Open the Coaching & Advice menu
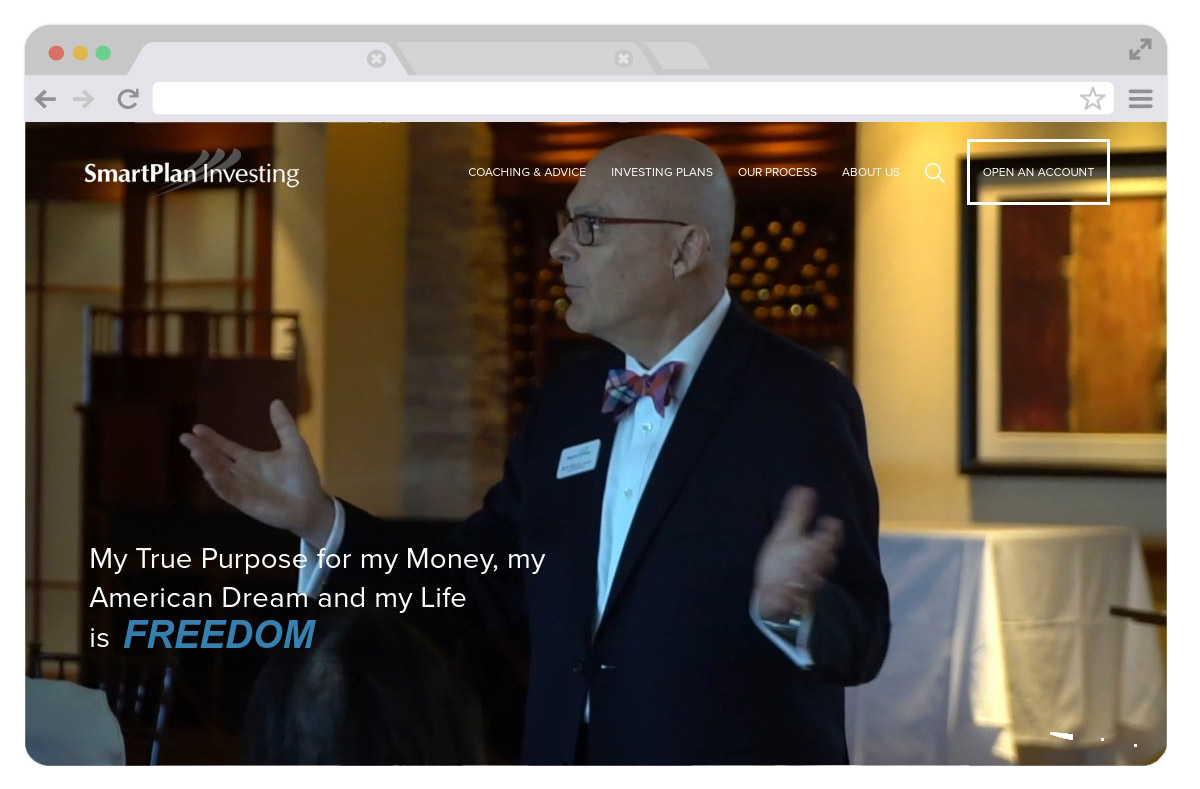Viewport: 1200px width, 789px height. [x=527, y=172]
